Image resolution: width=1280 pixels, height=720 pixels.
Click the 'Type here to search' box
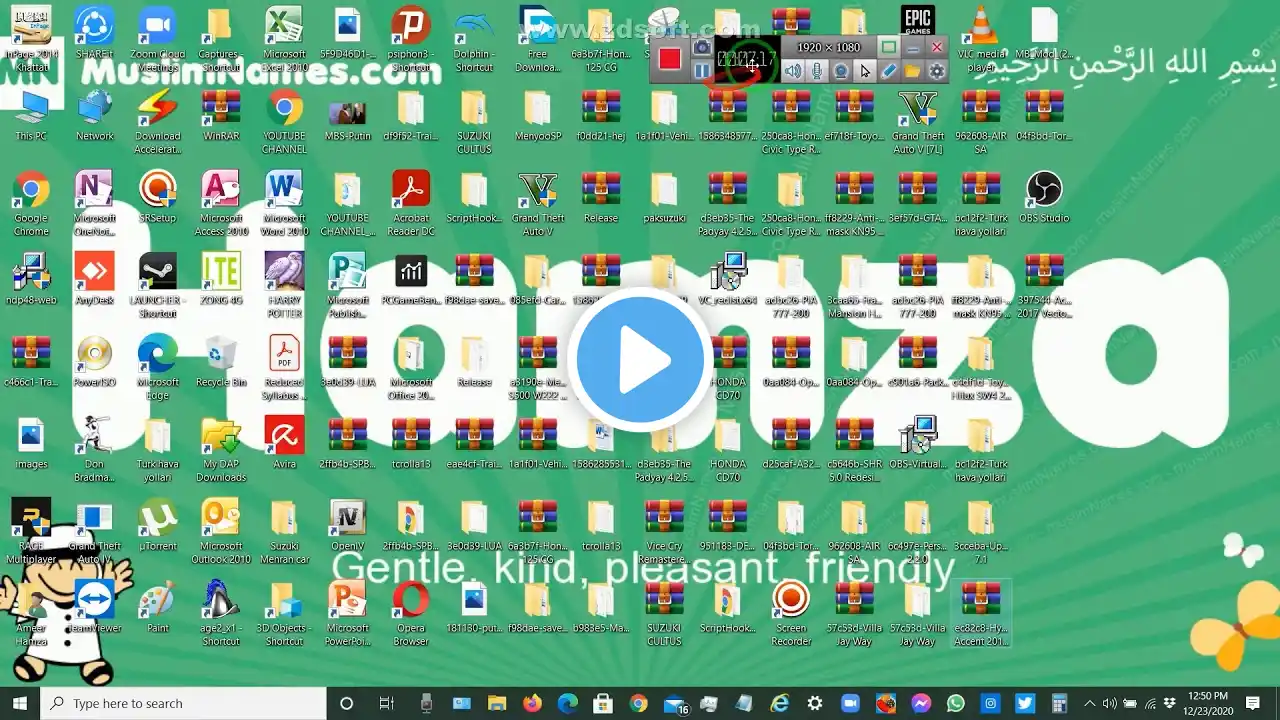(x=184, y=703)
